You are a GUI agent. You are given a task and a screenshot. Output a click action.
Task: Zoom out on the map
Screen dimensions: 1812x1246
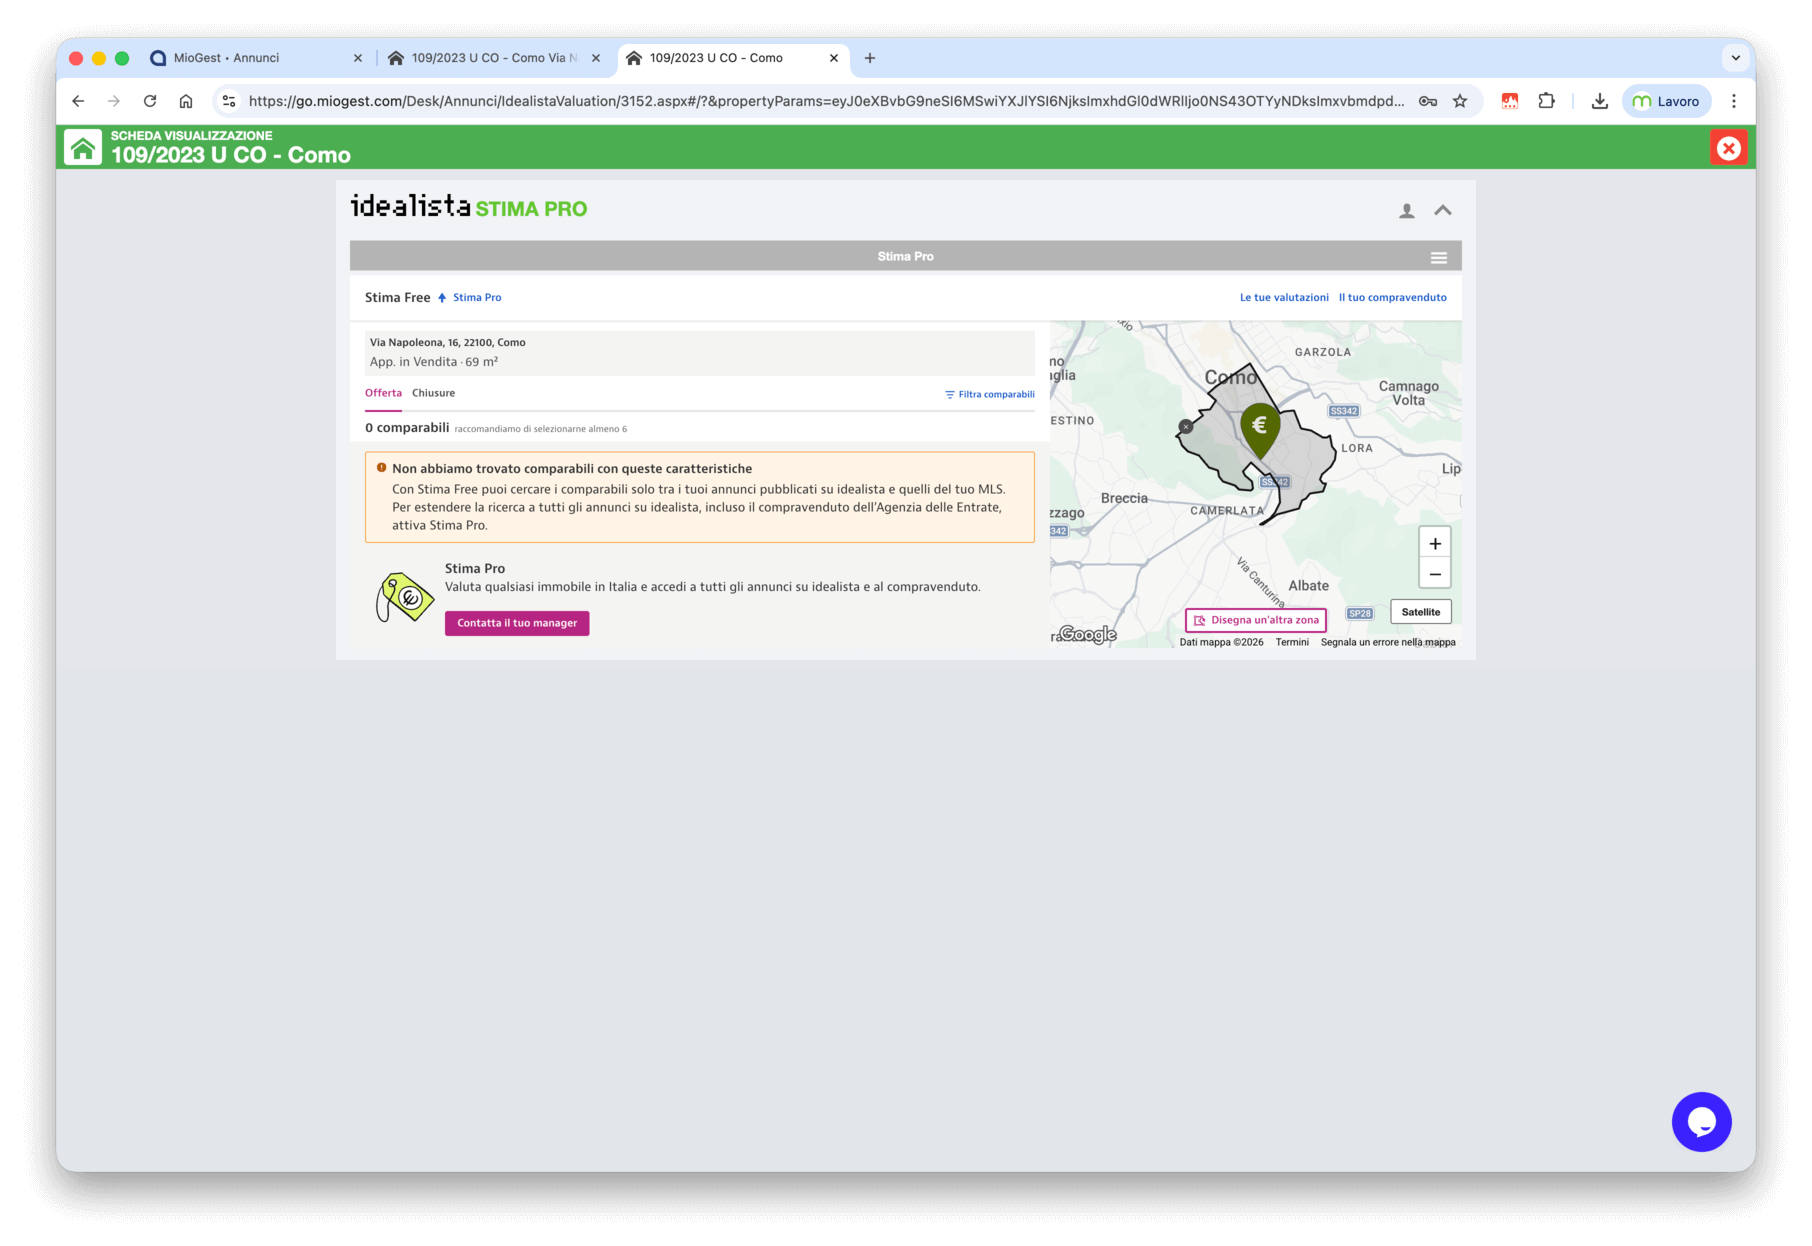pos(1435,574)
